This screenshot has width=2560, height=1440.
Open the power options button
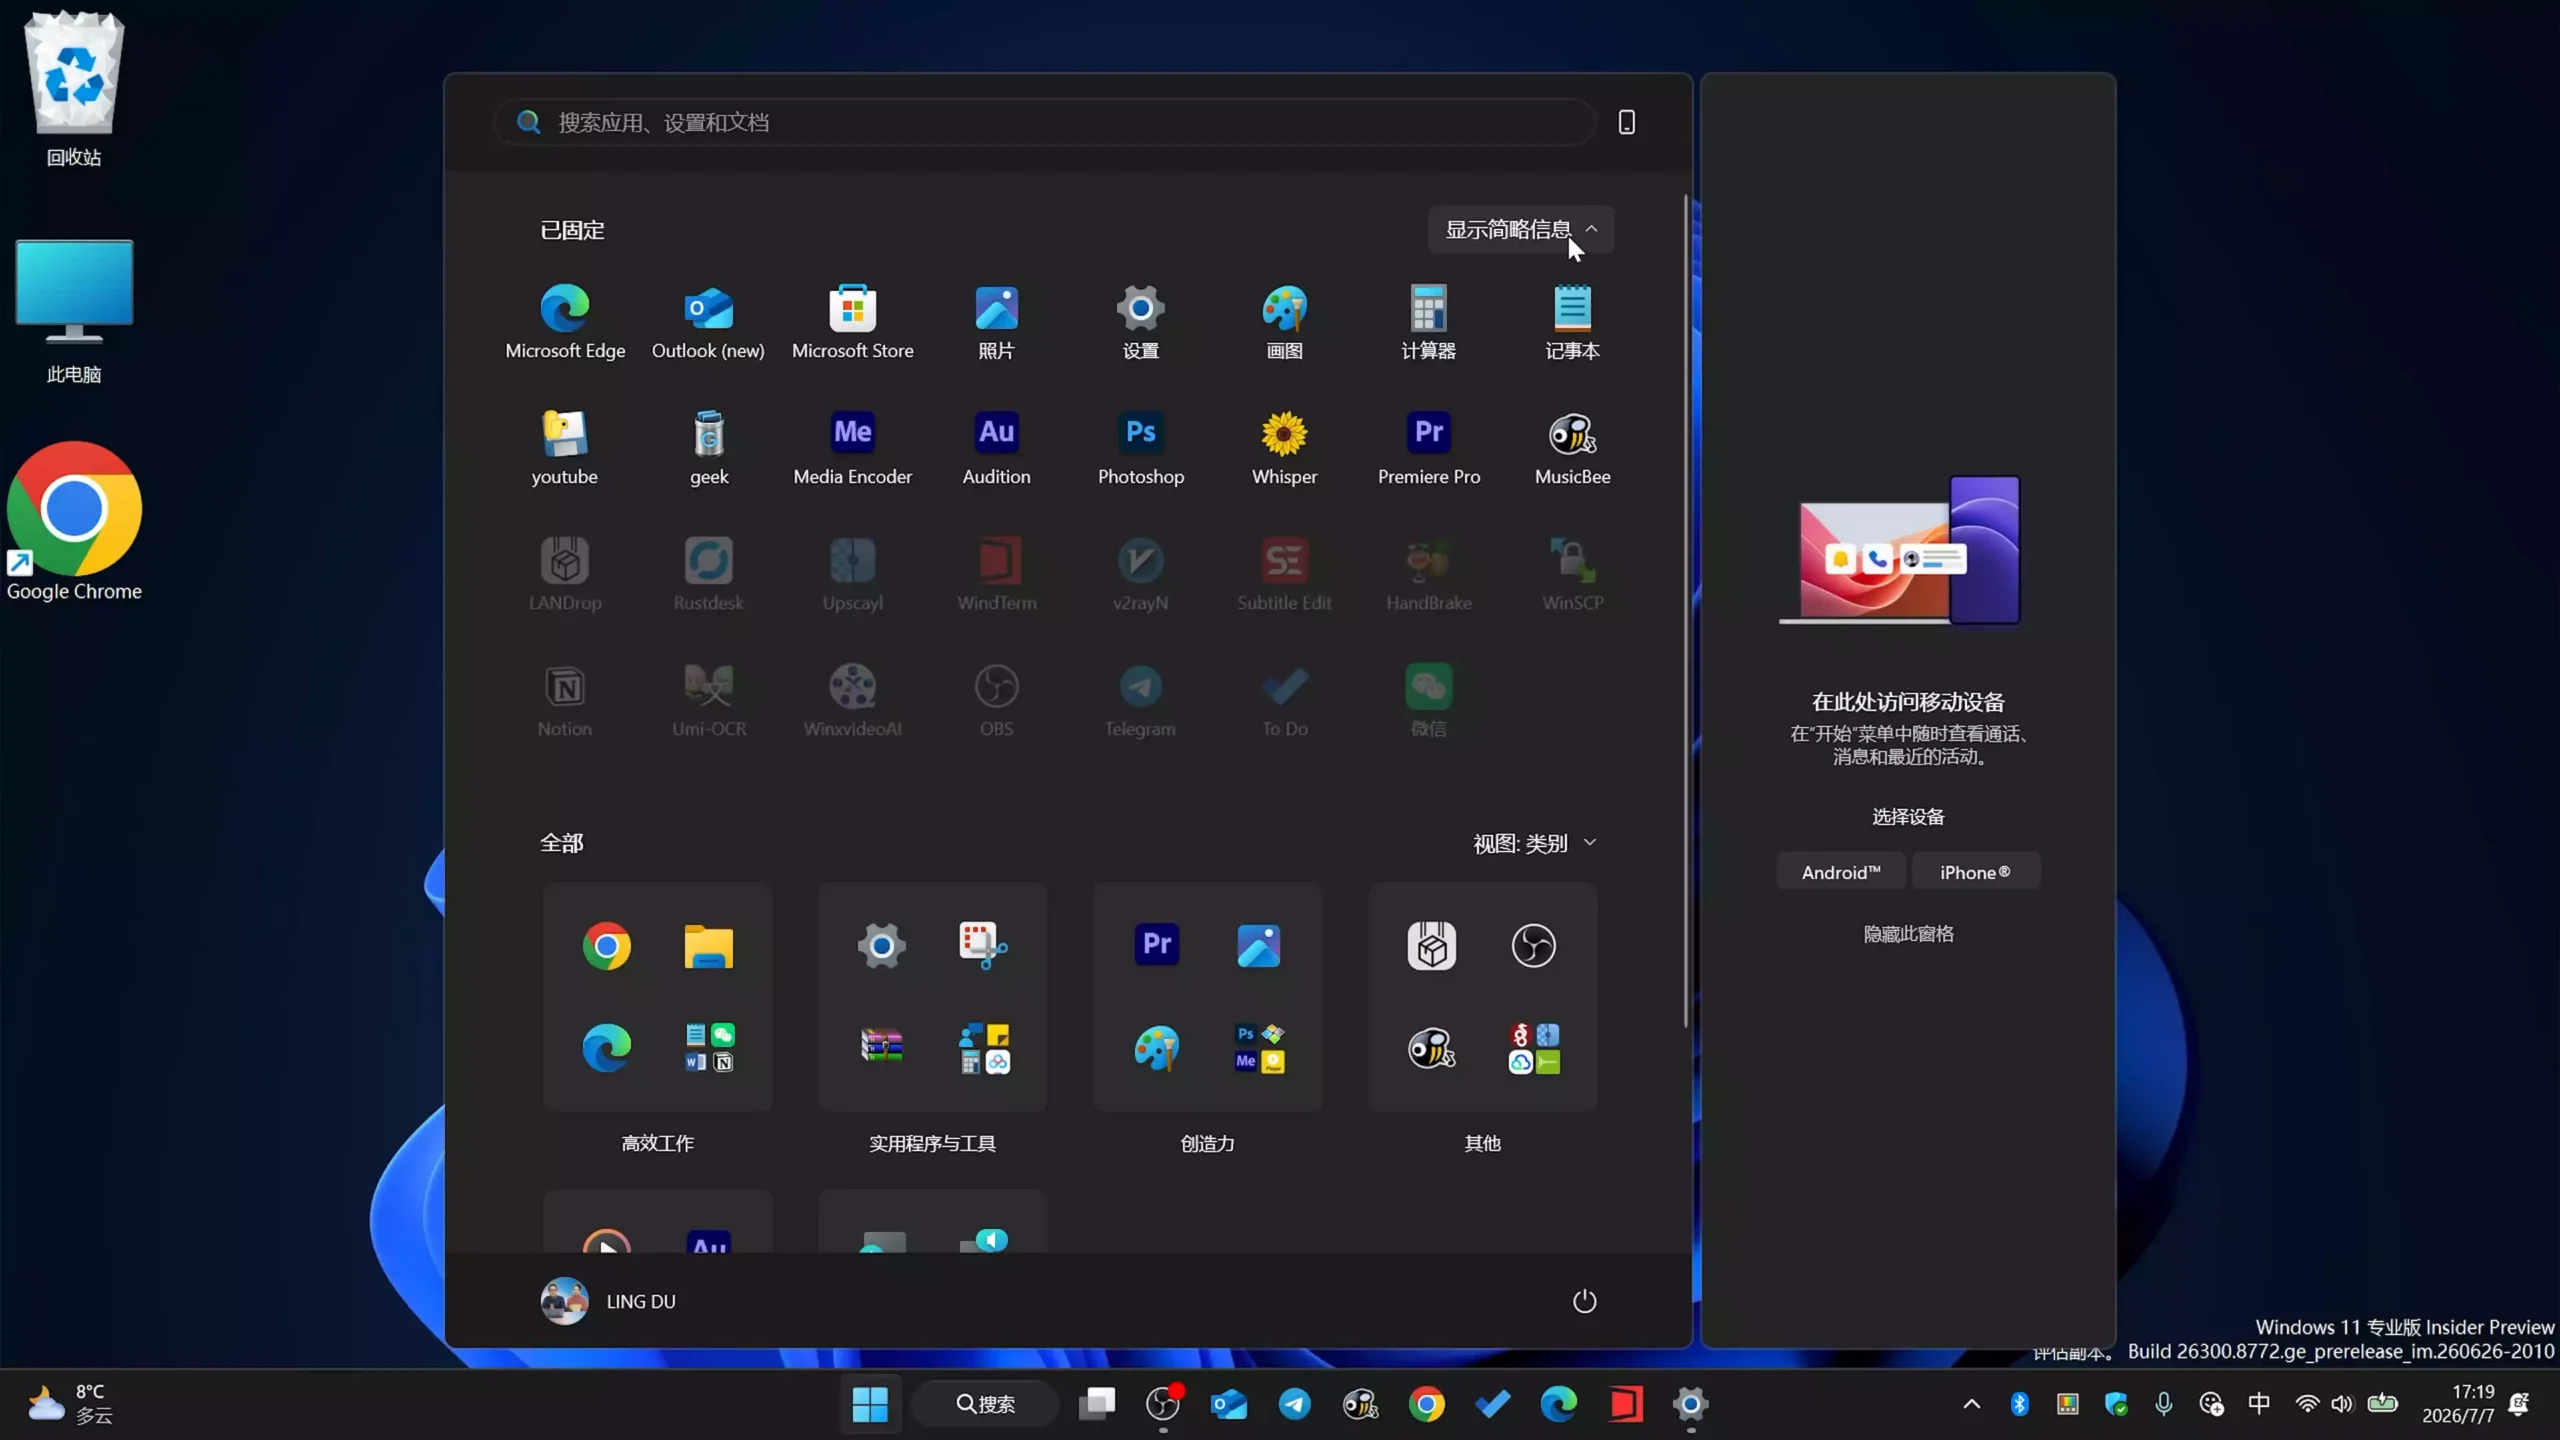click(1584, 1301)
